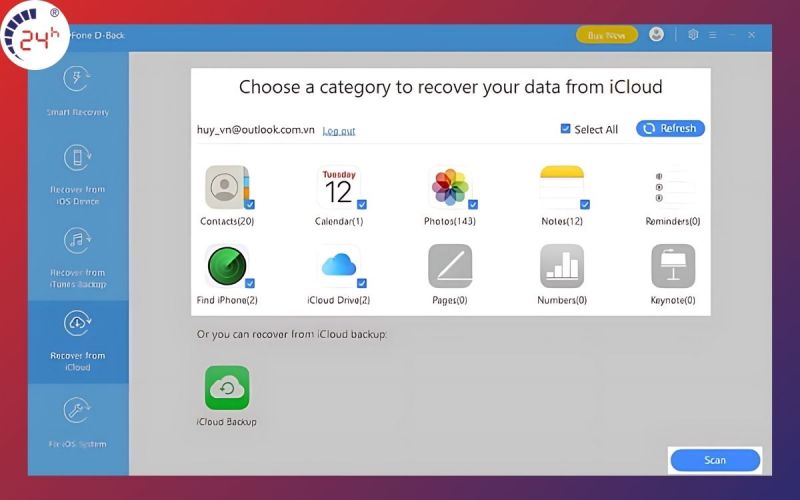Choose the Find iPhone radar icon

pyautogui.click(x=227, y=266)
